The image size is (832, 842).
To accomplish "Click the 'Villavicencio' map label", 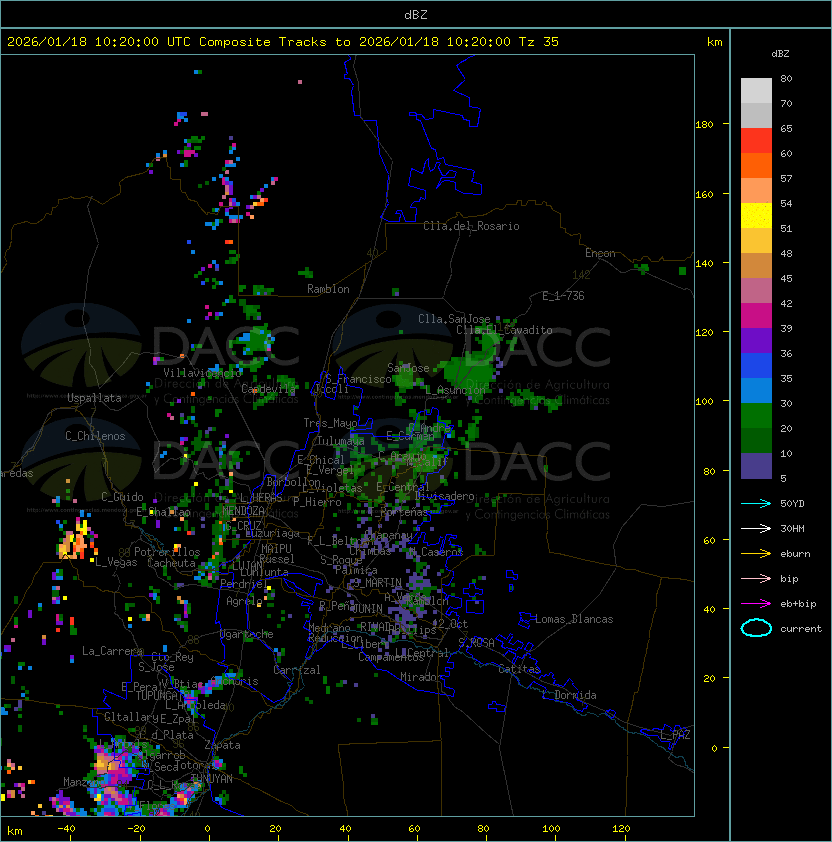I will point(202,373).
